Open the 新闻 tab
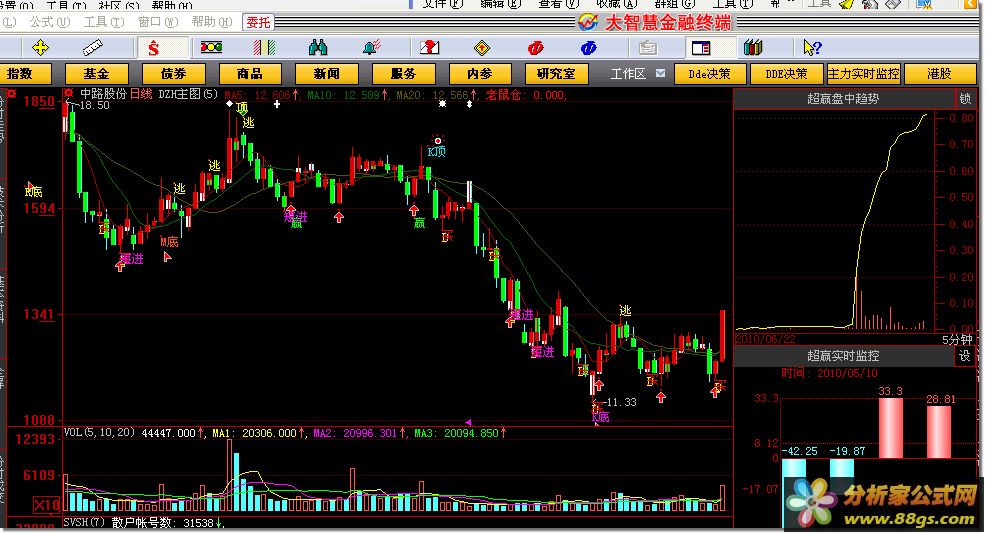This screenshot has height=534, width=986. [327, 74]
